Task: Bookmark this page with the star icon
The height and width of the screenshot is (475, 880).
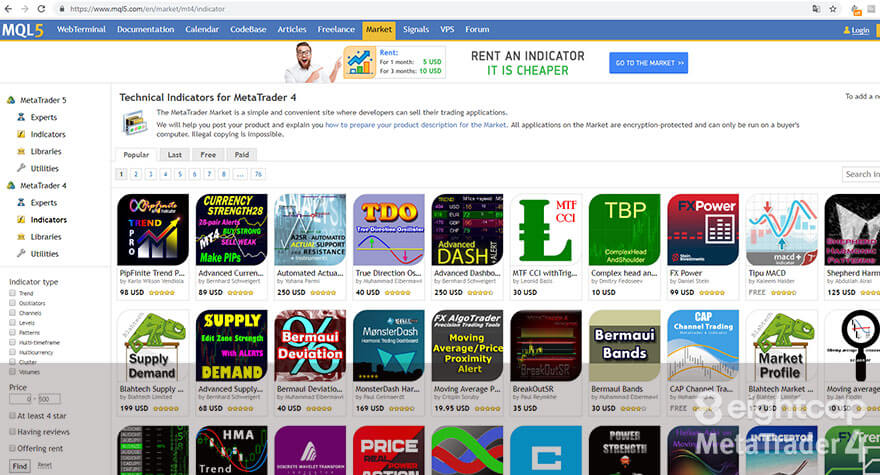Action: tap(833, 9)
